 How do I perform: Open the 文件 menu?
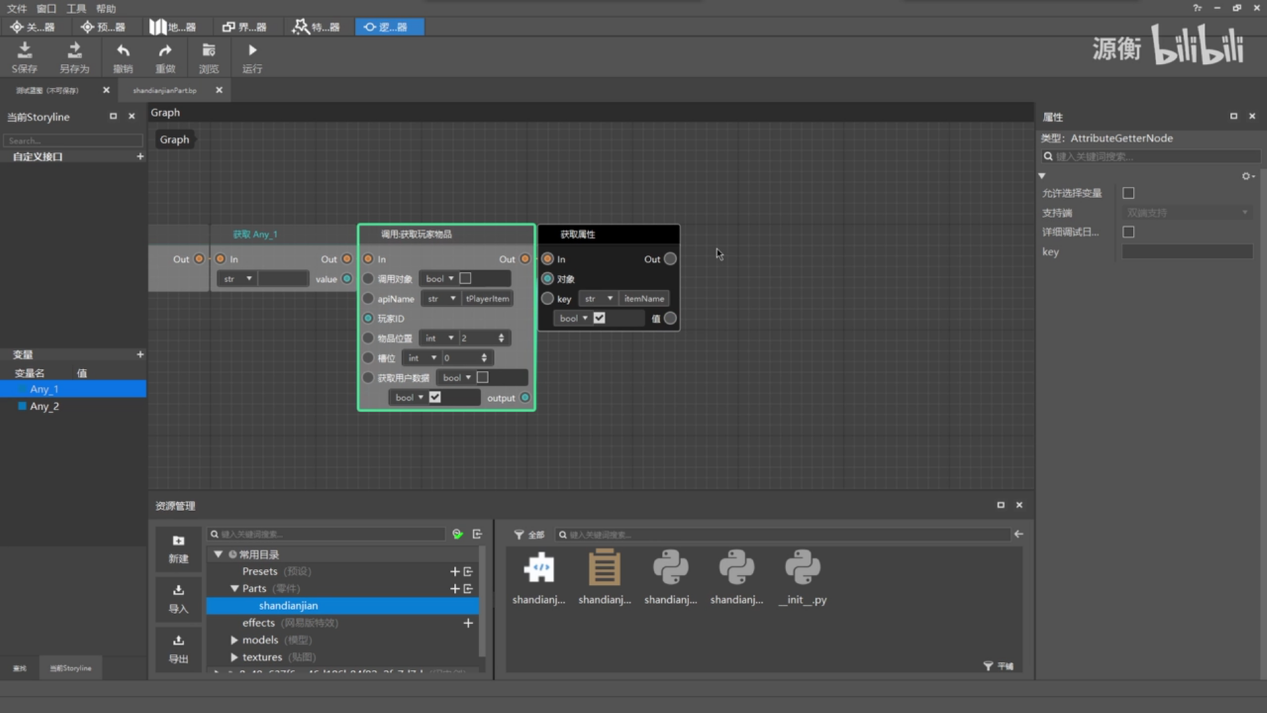(17, 8)
